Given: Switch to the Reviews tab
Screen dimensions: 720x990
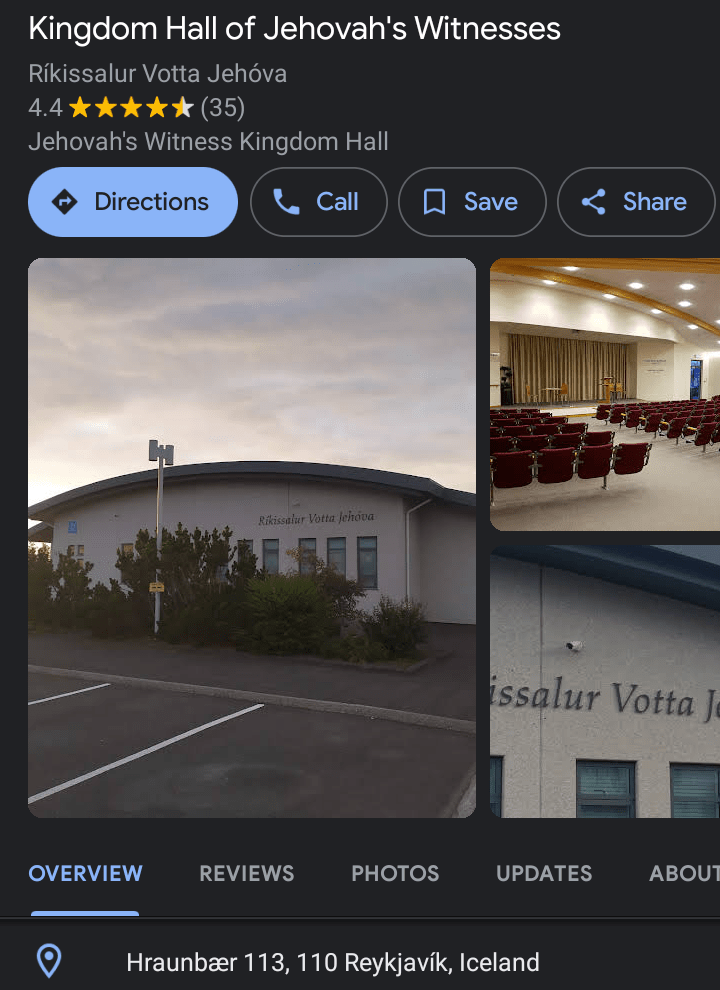Looking at the screenshot, I should point(247,873).
